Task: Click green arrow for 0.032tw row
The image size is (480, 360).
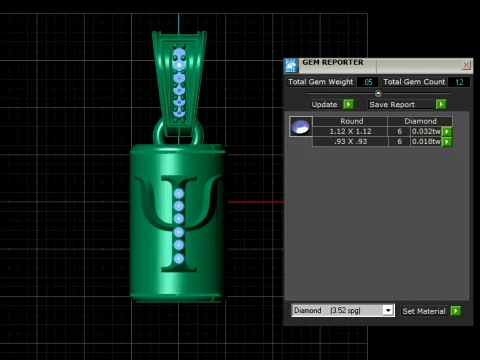Action: [447, 131]
